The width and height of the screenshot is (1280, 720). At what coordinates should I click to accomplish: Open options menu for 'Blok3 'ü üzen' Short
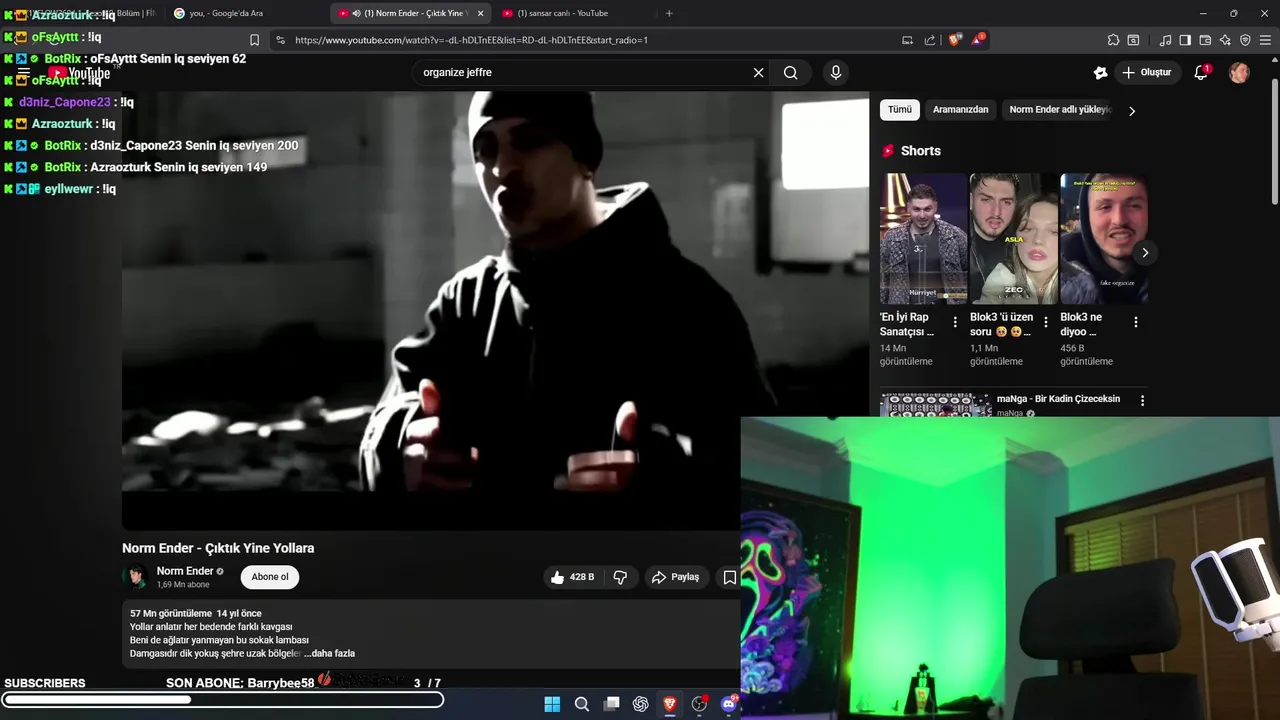pyautogui.click(x=1046, y=322)
